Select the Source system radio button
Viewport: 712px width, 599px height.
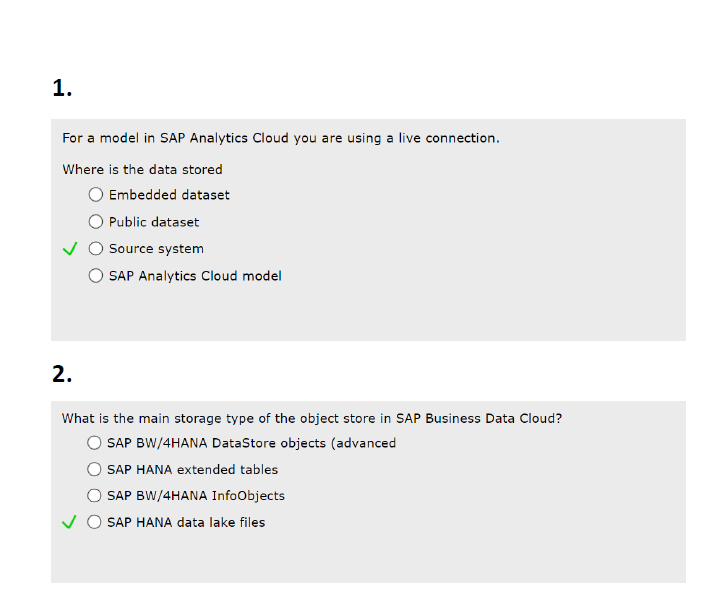pyautogui.click(x=96, y=249)
